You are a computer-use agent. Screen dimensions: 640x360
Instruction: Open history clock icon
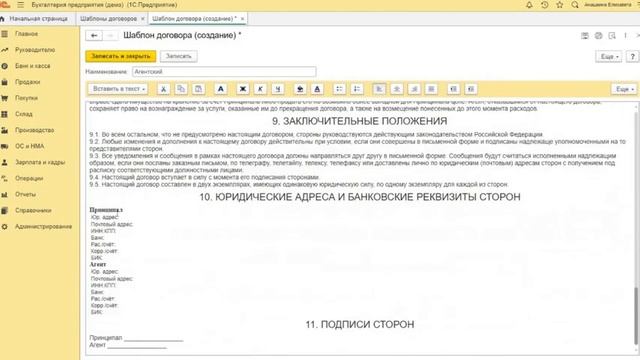[544, 5]
